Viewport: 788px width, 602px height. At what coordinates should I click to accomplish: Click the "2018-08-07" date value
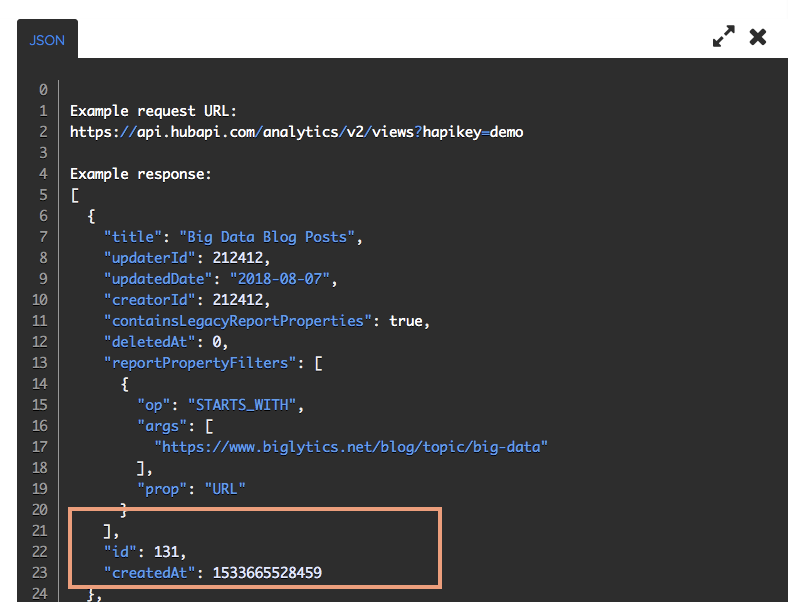tap(279, 279)
